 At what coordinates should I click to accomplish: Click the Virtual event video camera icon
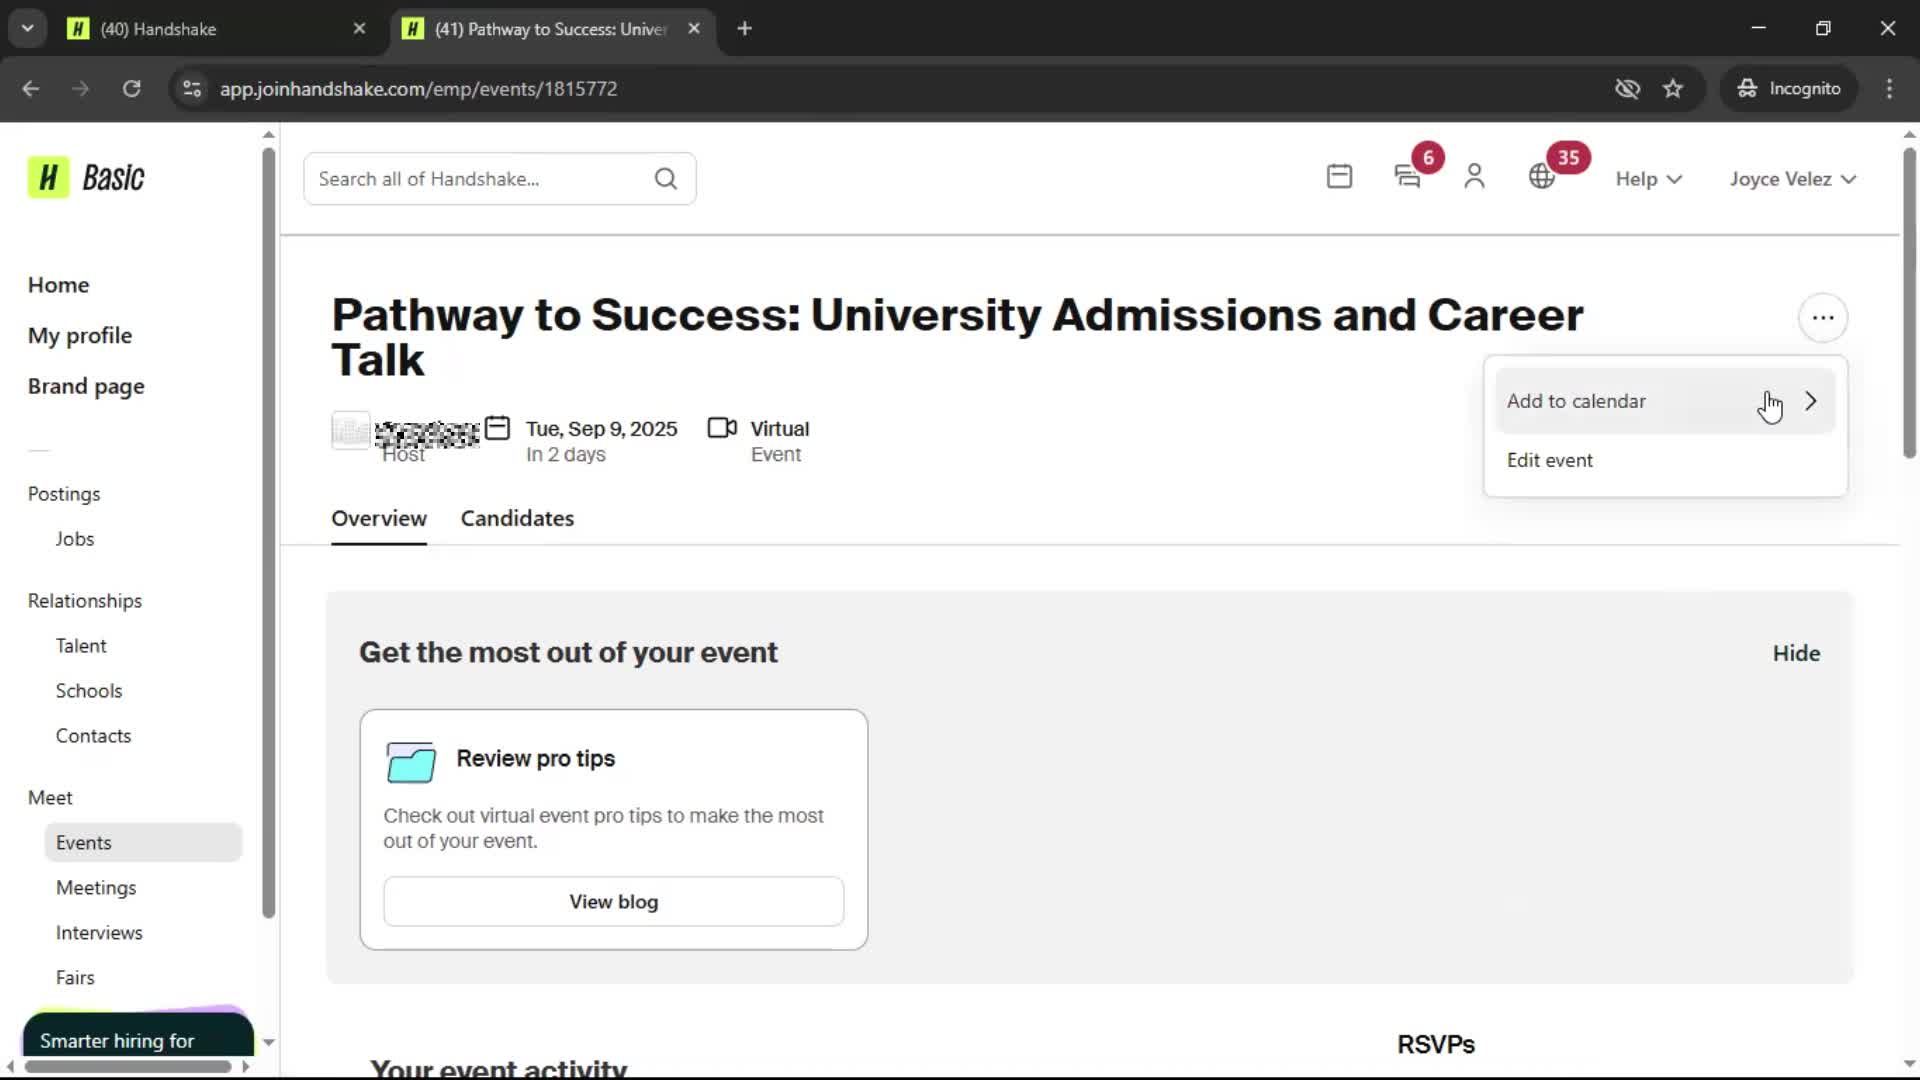[x=722, y=428]
